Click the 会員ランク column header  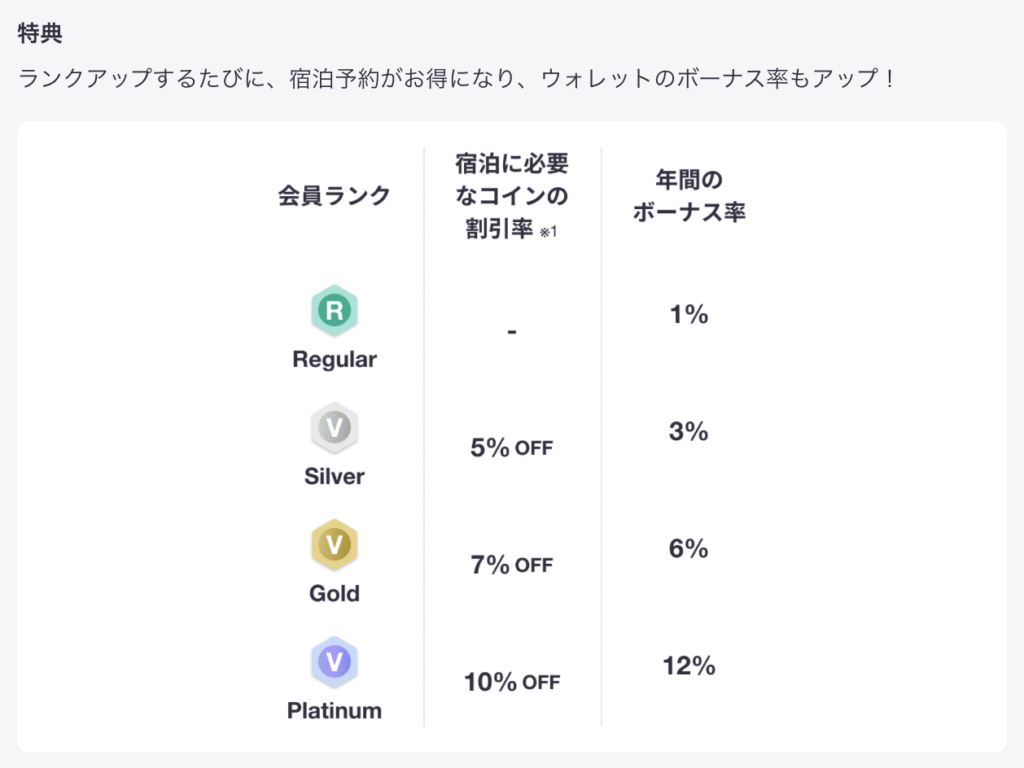pos(334,196)
